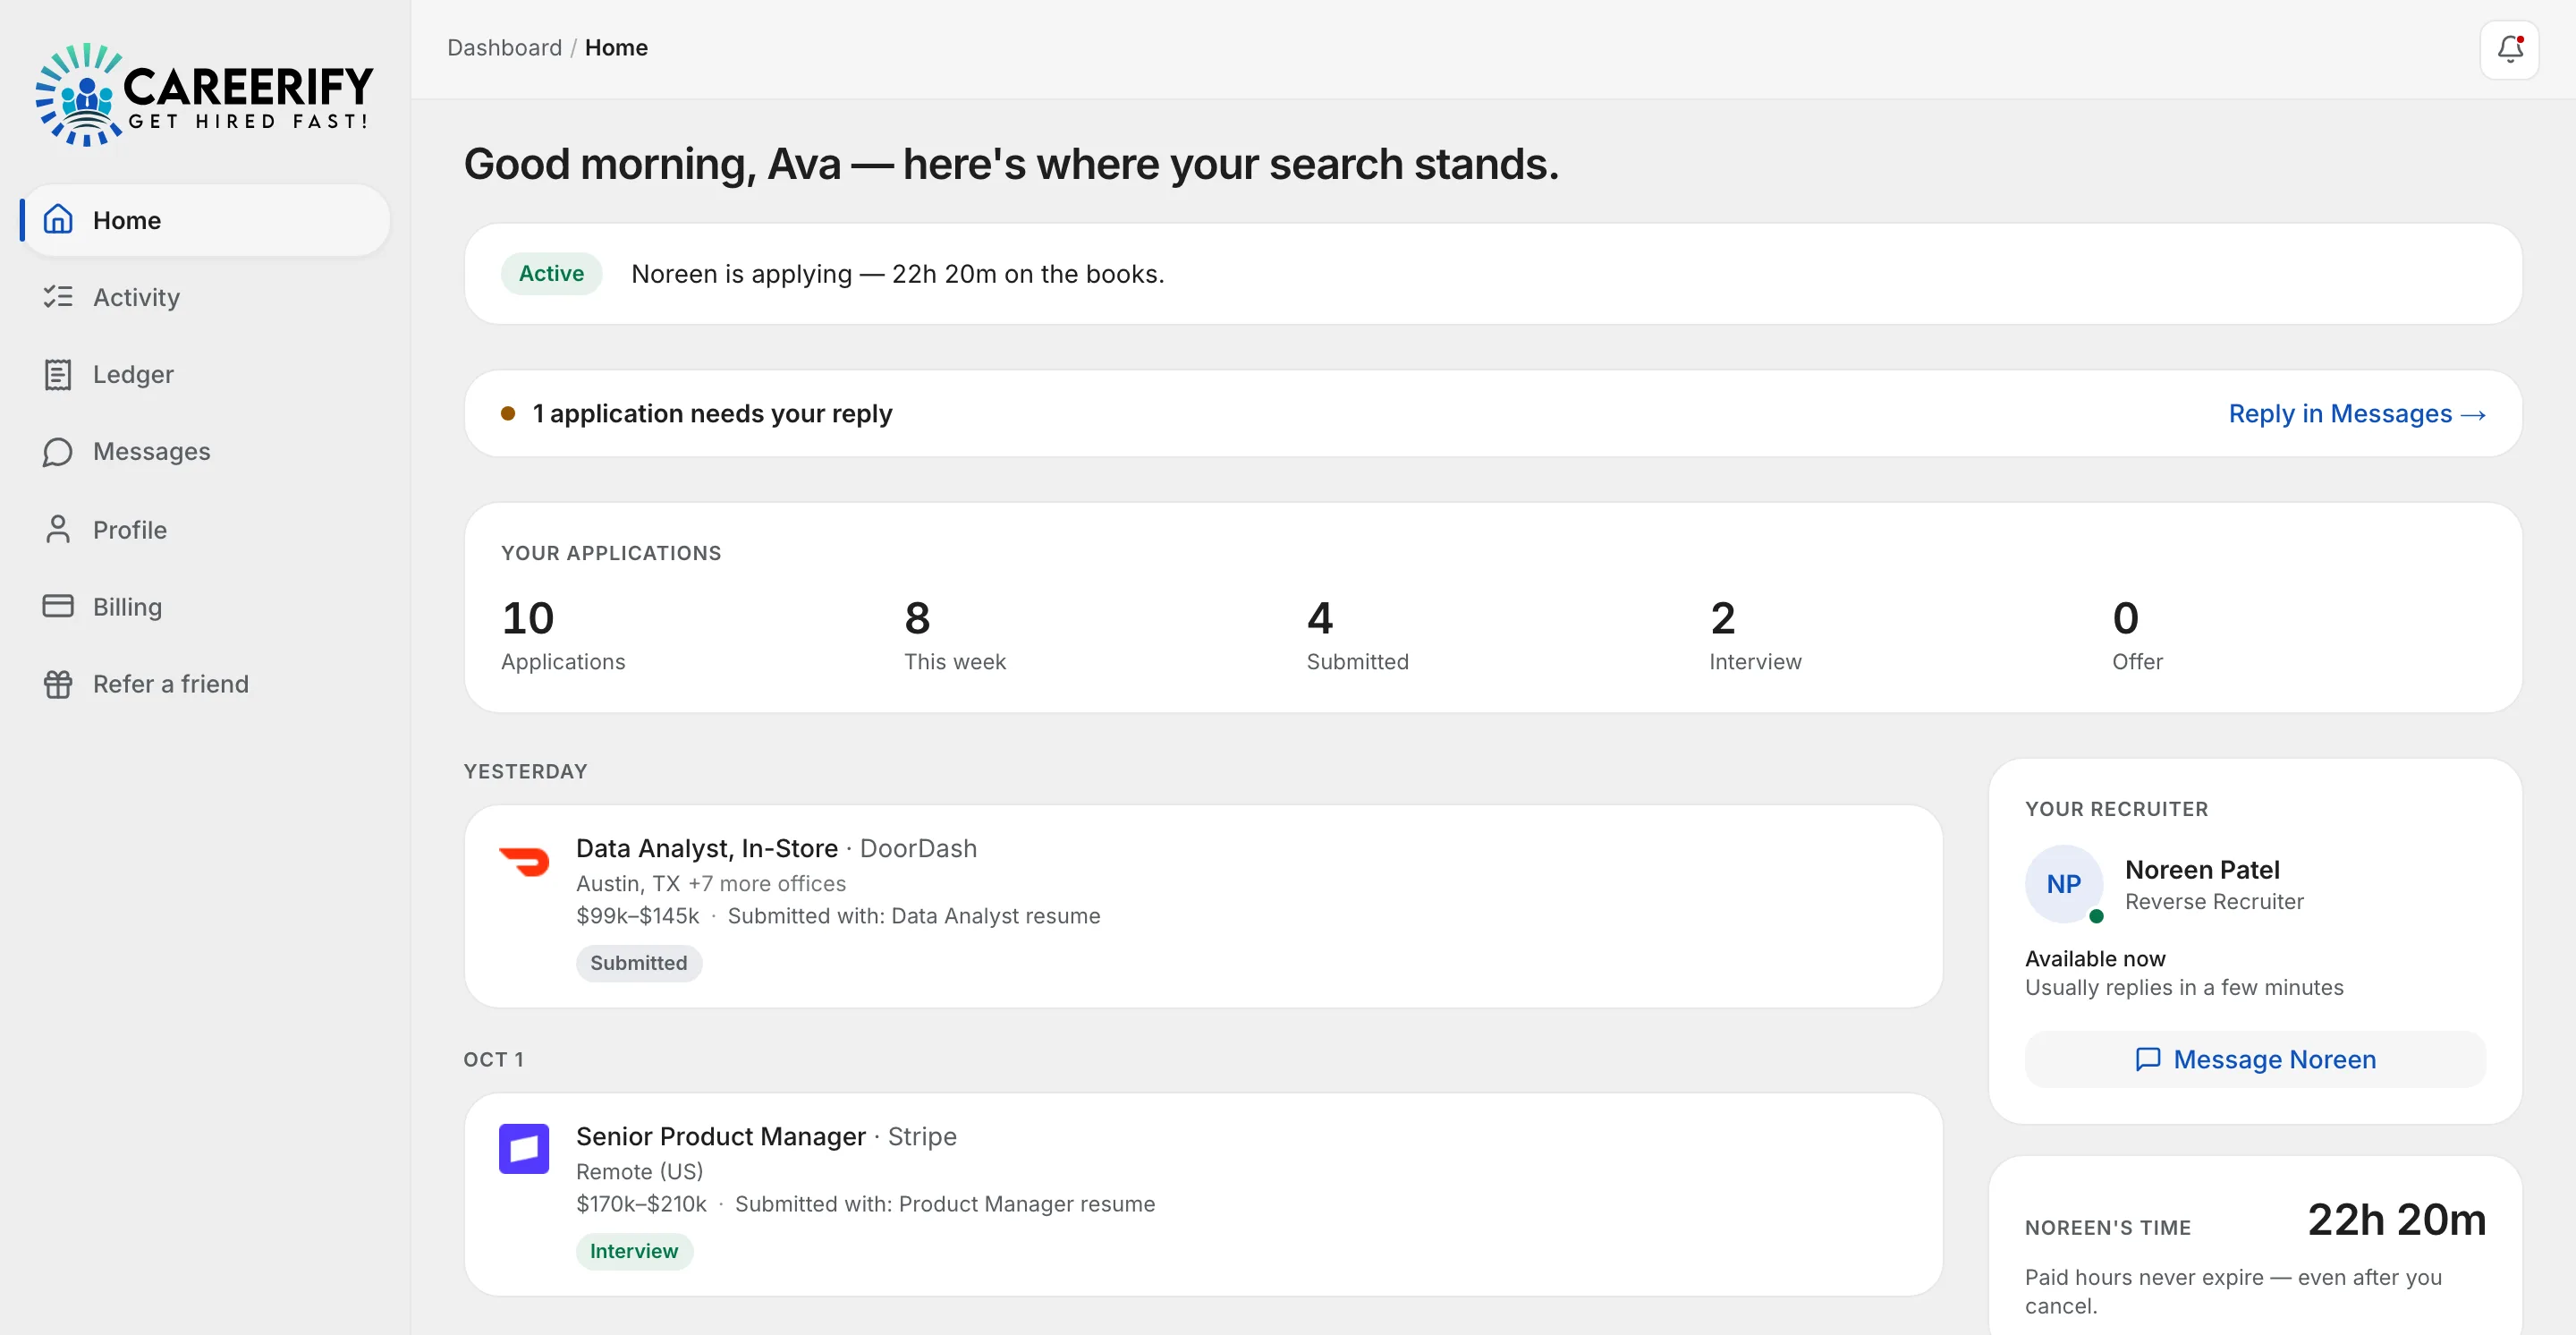Click the '0 Offer' stat
The height and width of the screenshot is (1335, 2576).
point(2137,634)
